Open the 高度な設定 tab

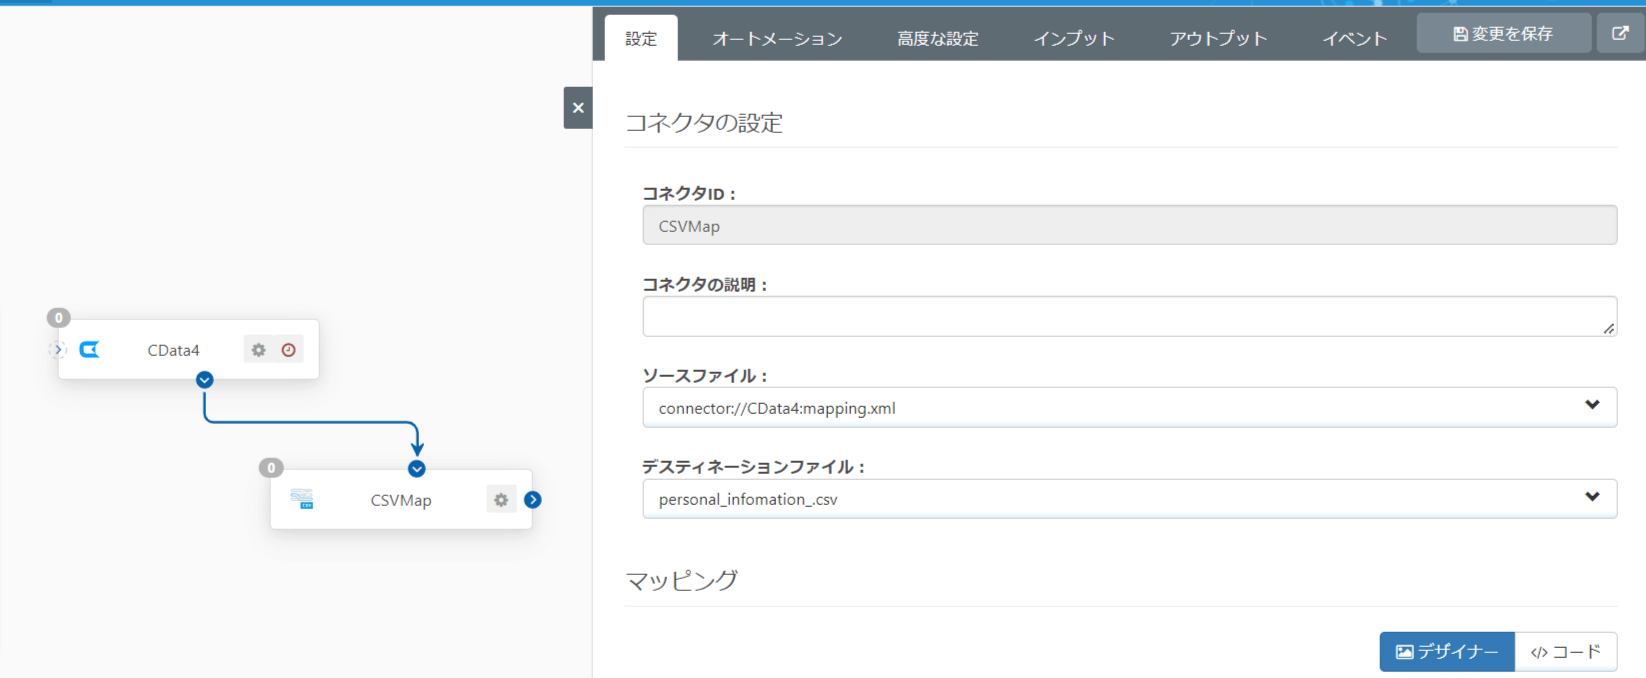pyautogui.click(x=937, y=39)
